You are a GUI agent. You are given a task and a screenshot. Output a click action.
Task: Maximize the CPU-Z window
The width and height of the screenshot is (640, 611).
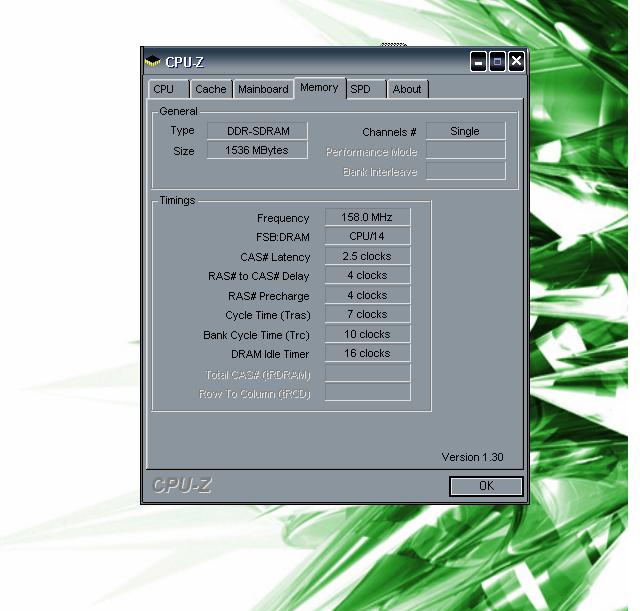[x=497, y=62]
